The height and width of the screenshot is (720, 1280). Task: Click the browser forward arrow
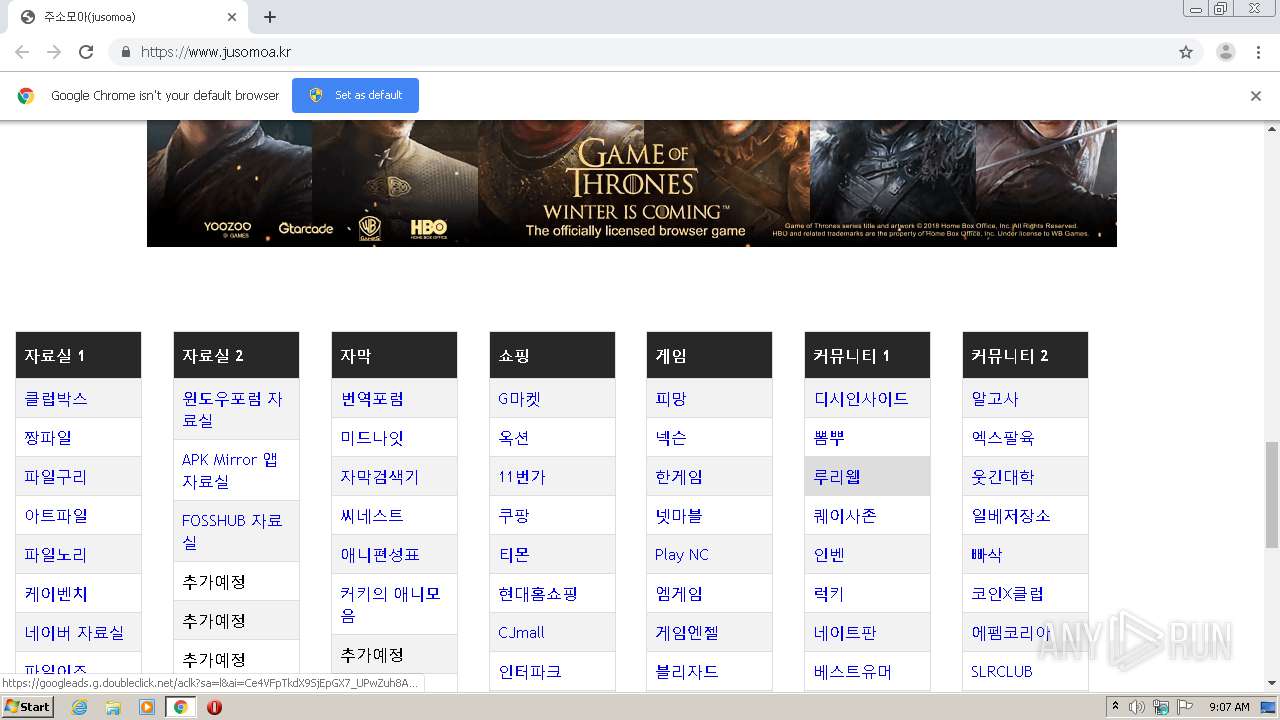pos(54,52)
